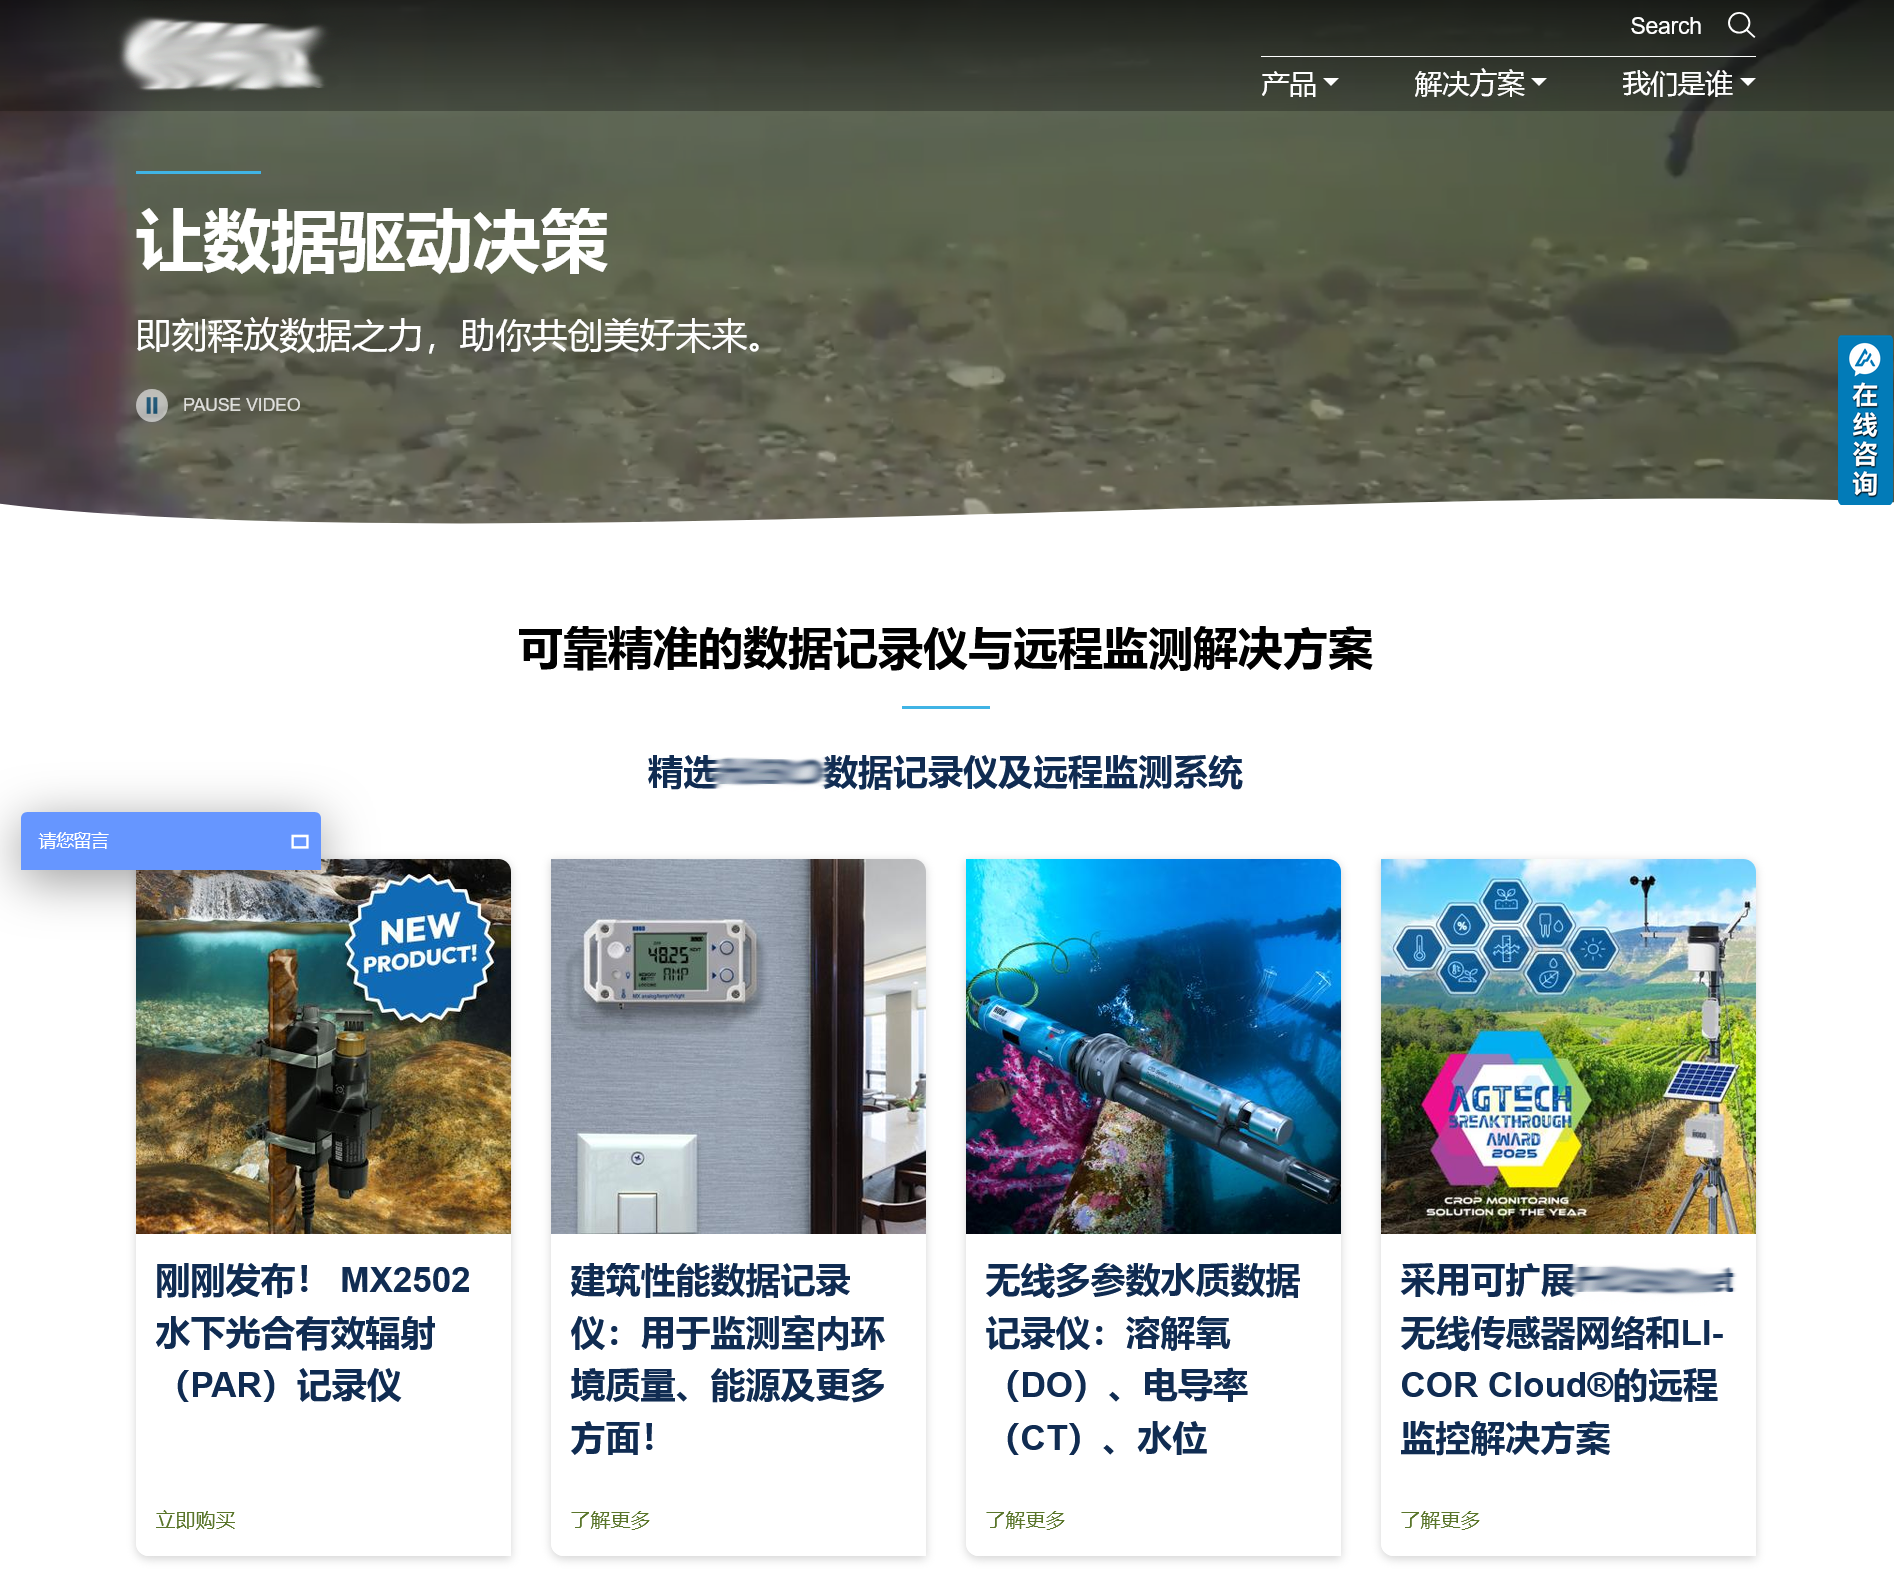Open the underwater water quality sensor image
Screen dimensions: 1894x1586
click(x=1153, y=1046)
